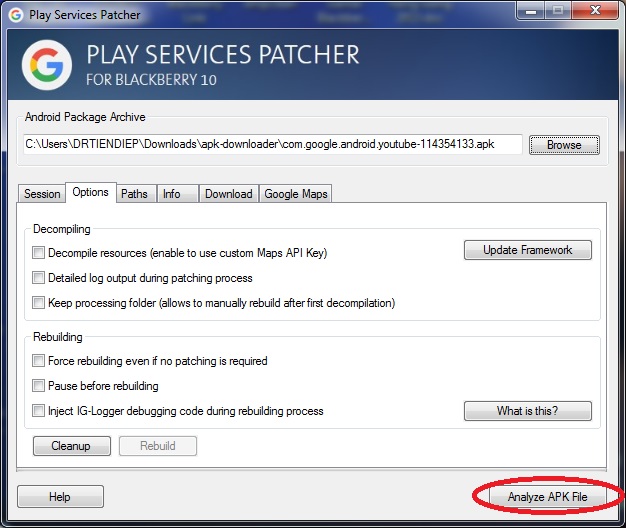The image size is (626, 528).
Task: Click the Cleanup button
Action: click(x=71, y=446)
